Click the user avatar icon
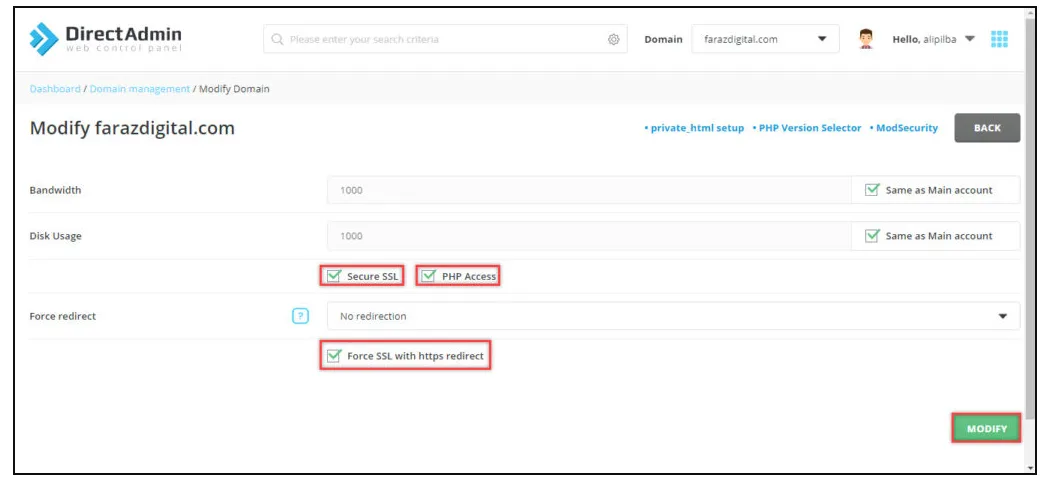The width and height of the screenshot is (1050, 481). (x=867, y=39)
